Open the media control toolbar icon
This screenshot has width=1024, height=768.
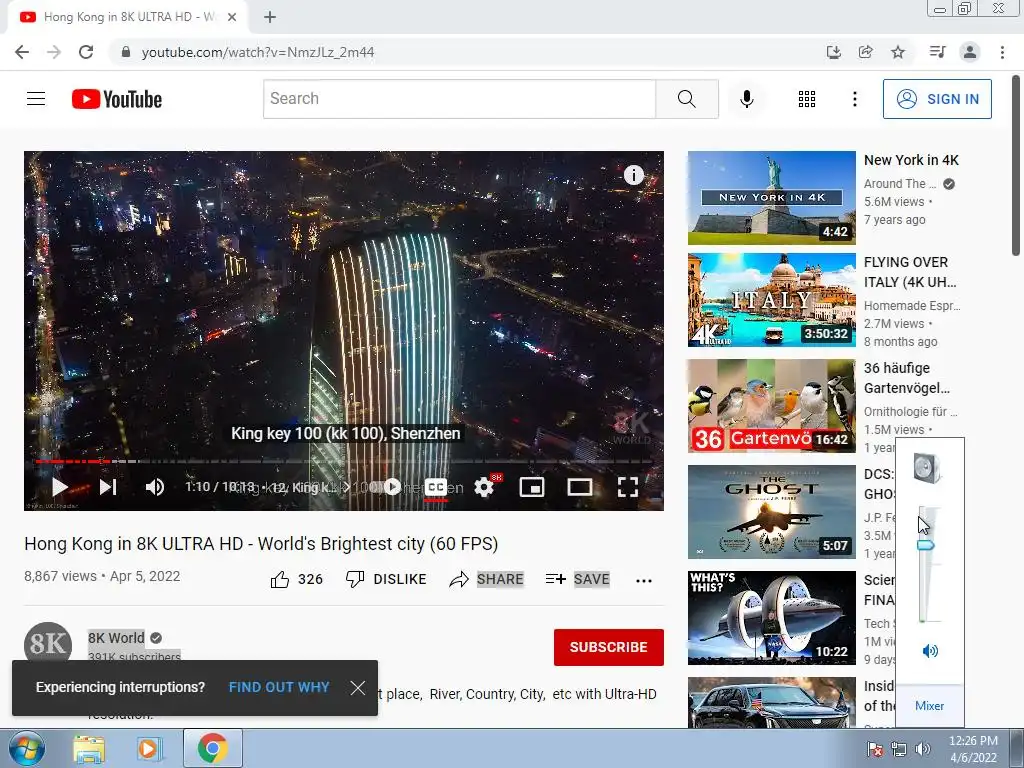[x=937, y=52]
